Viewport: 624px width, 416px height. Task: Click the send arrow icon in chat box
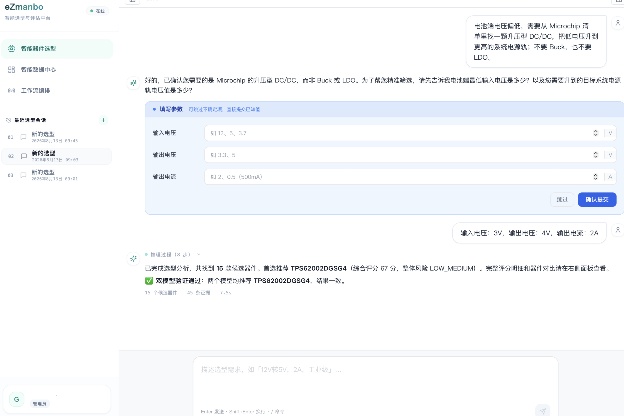click(542, 410)
